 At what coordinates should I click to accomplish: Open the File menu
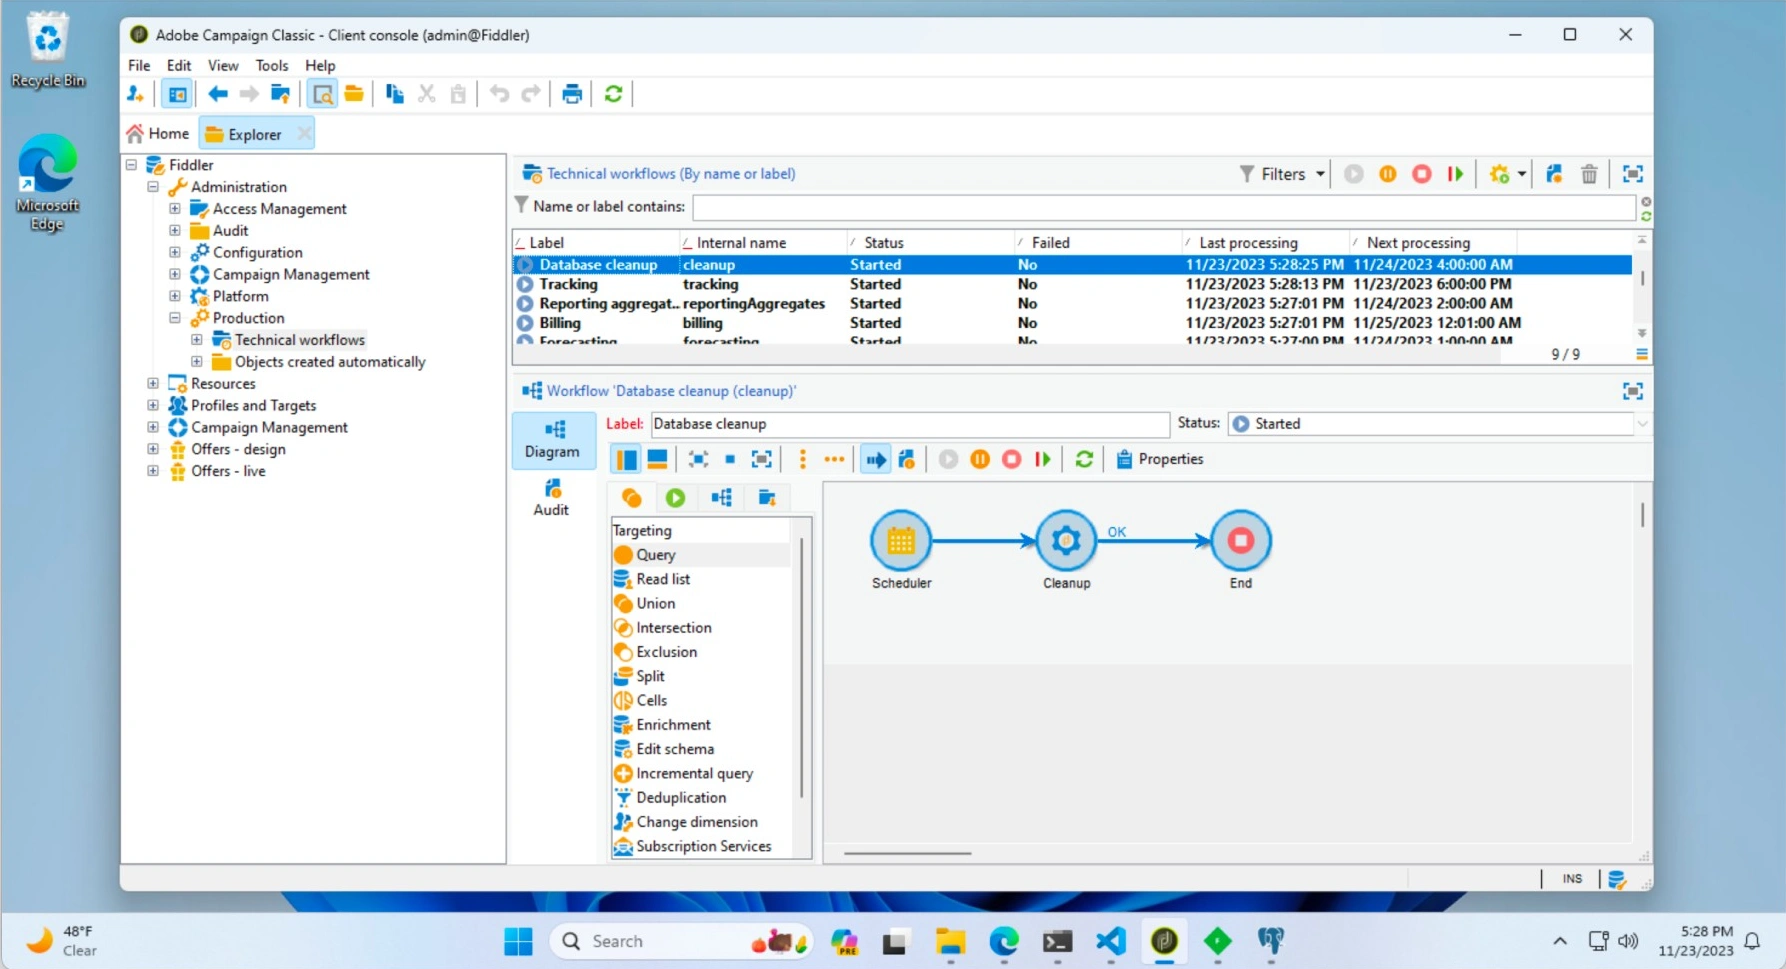click(139, 65)
